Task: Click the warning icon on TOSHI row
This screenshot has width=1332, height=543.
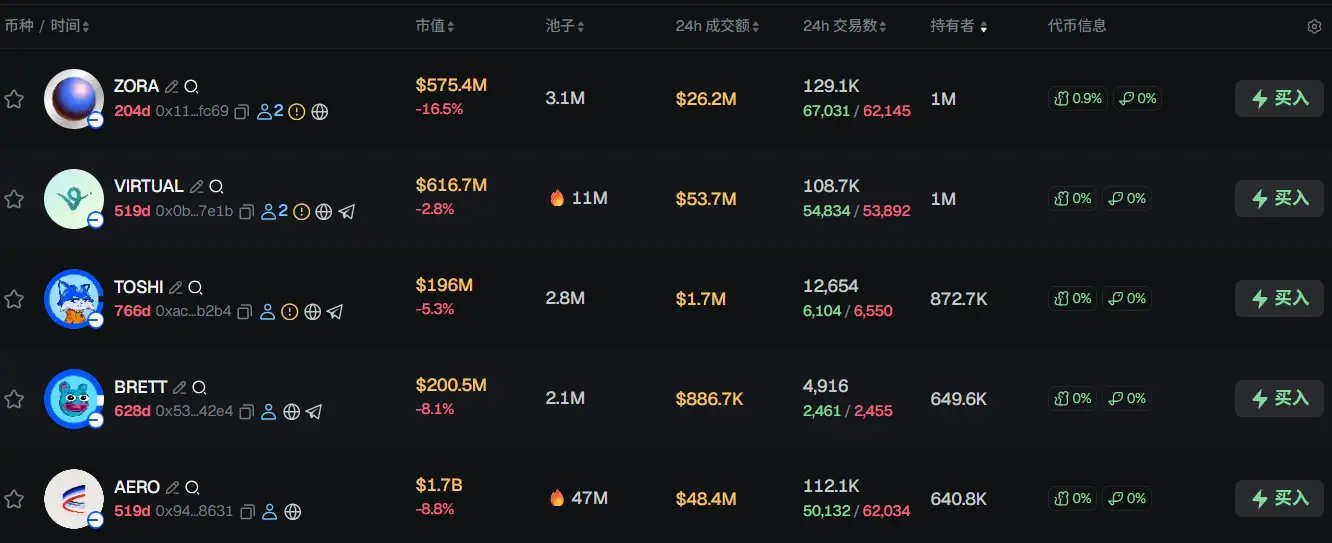Action: tap(290, 312)
